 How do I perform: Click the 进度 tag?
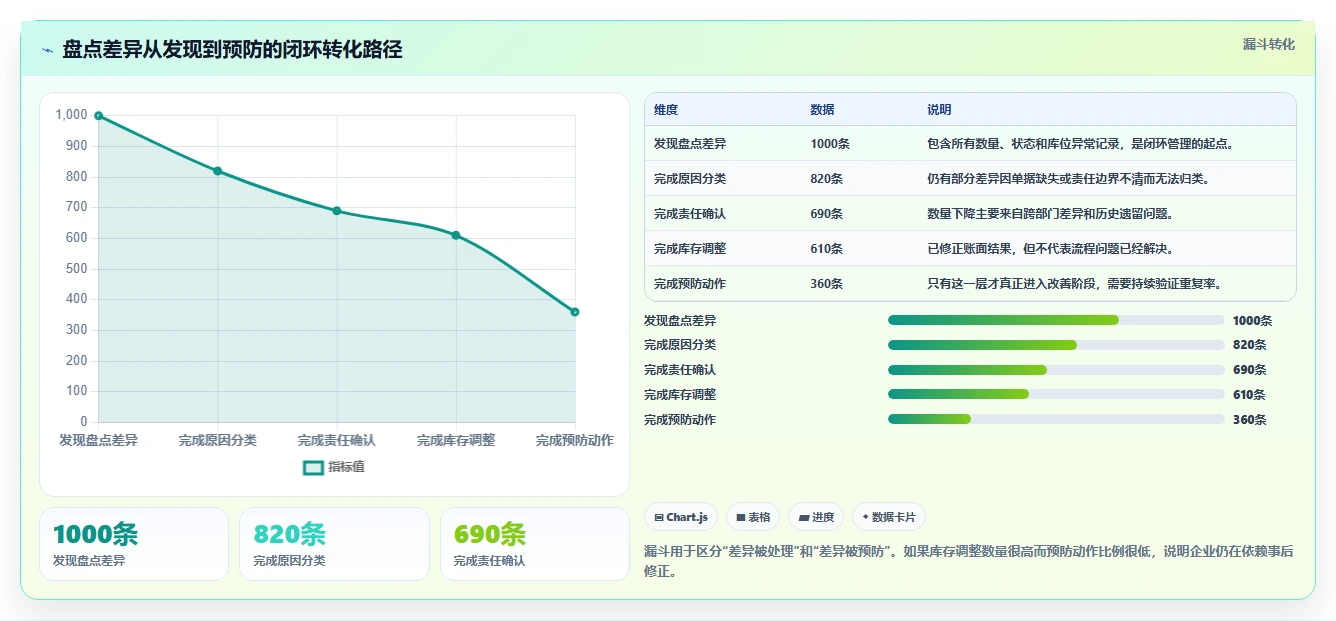pos(816,517)
